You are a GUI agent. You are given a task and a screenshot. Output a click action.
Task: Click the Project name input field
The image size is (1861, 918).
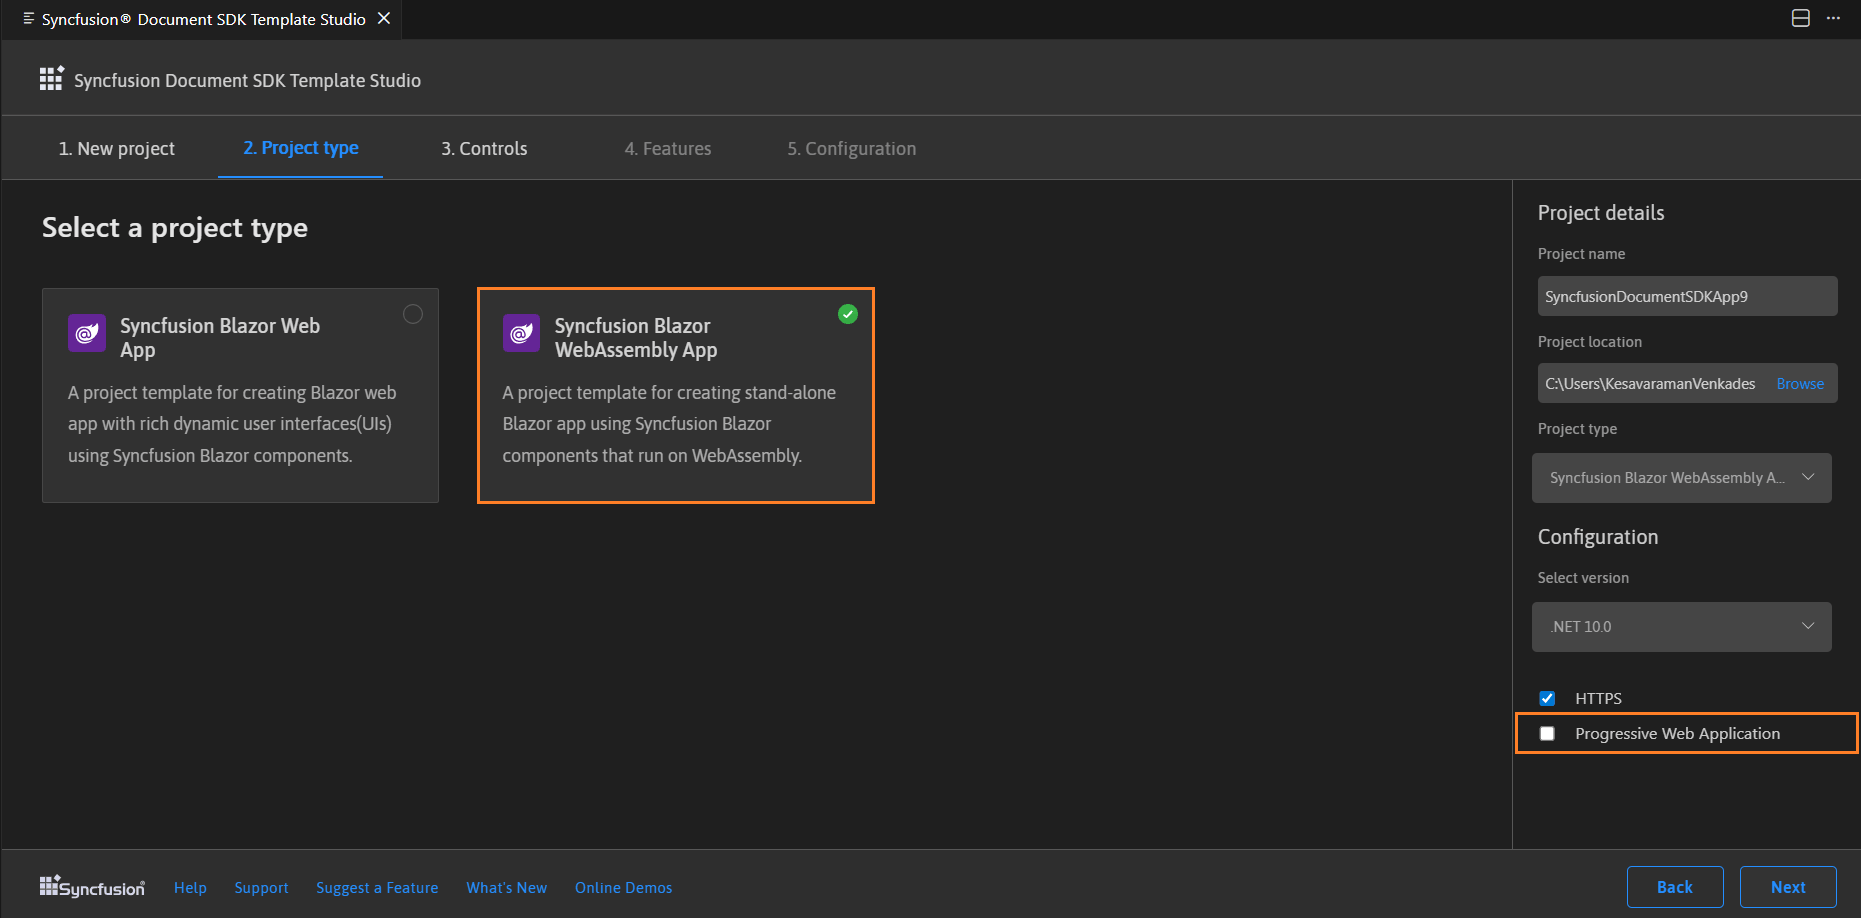[x=1686, y=297]
